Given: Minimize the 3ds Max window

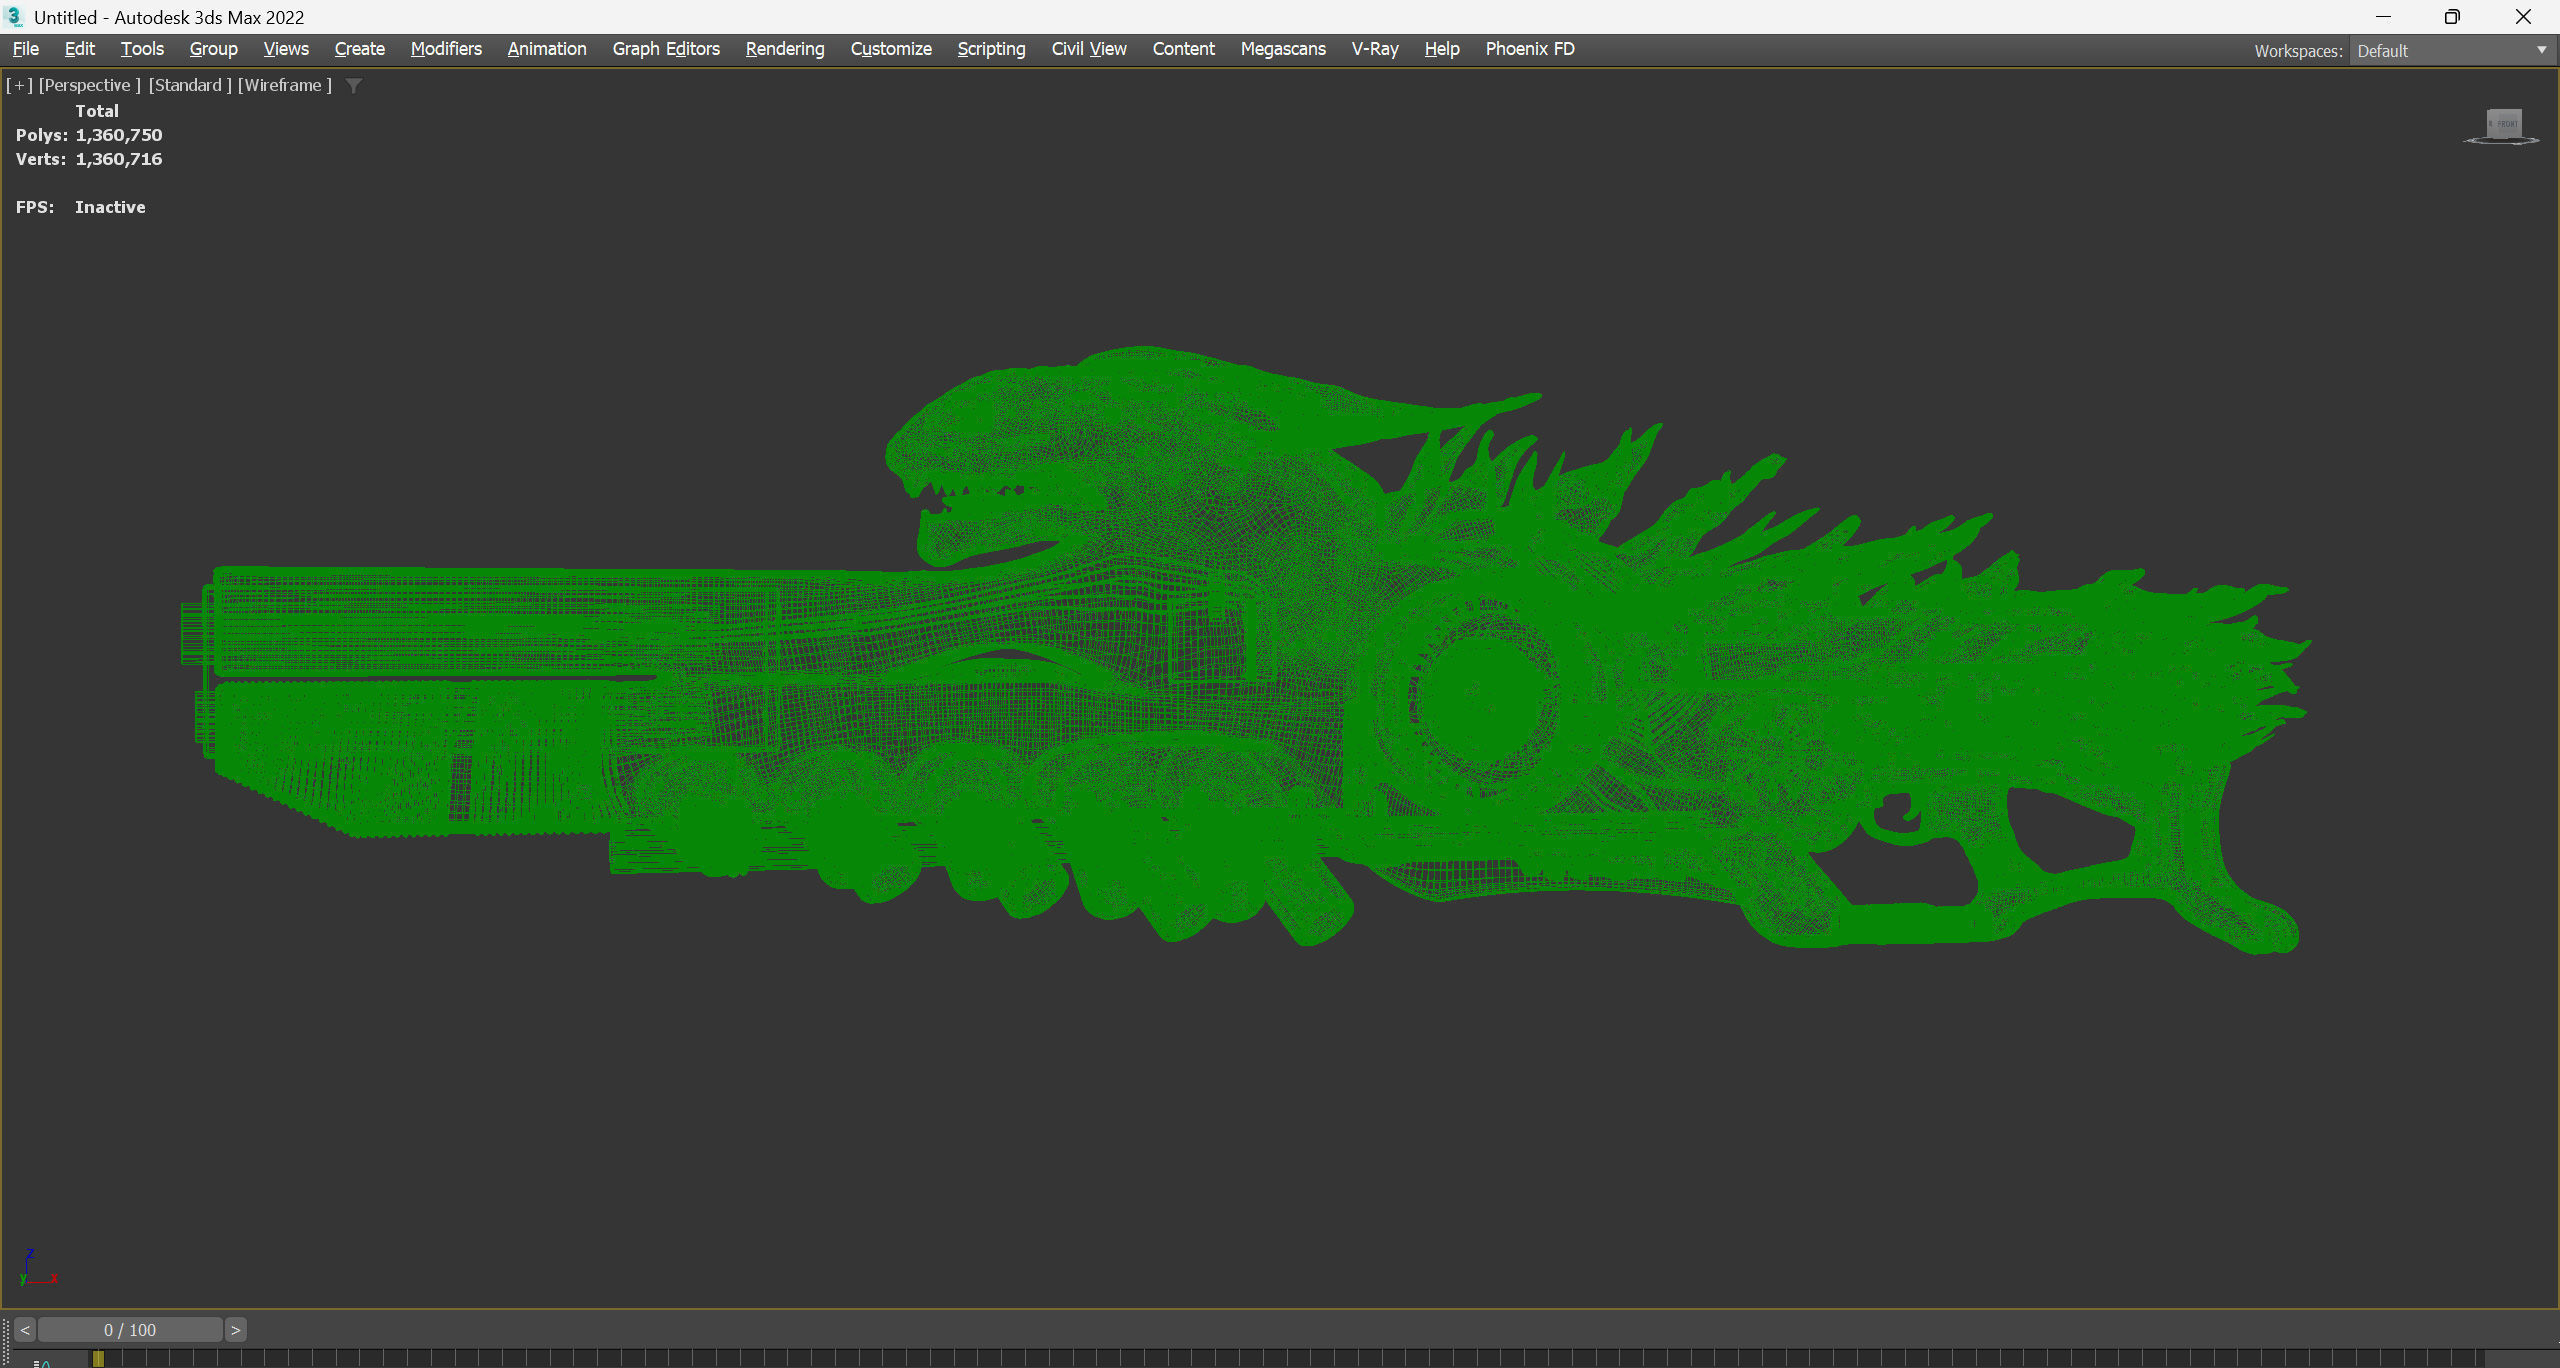Looking at the screenshot, I should 2383,17.
